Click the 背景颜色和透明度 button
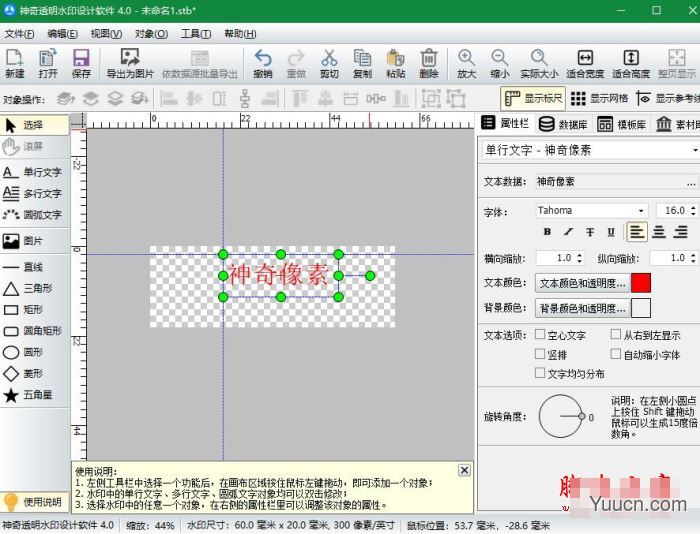Image resolution: width=700 pixels, height=534 pixels. coord(583,308)
